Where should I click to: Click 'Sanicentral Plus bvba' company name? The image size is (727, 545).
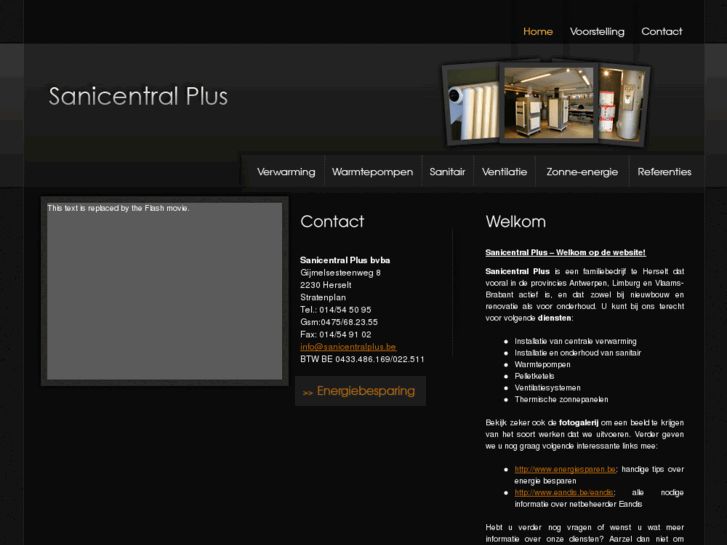tap(345, 260)
